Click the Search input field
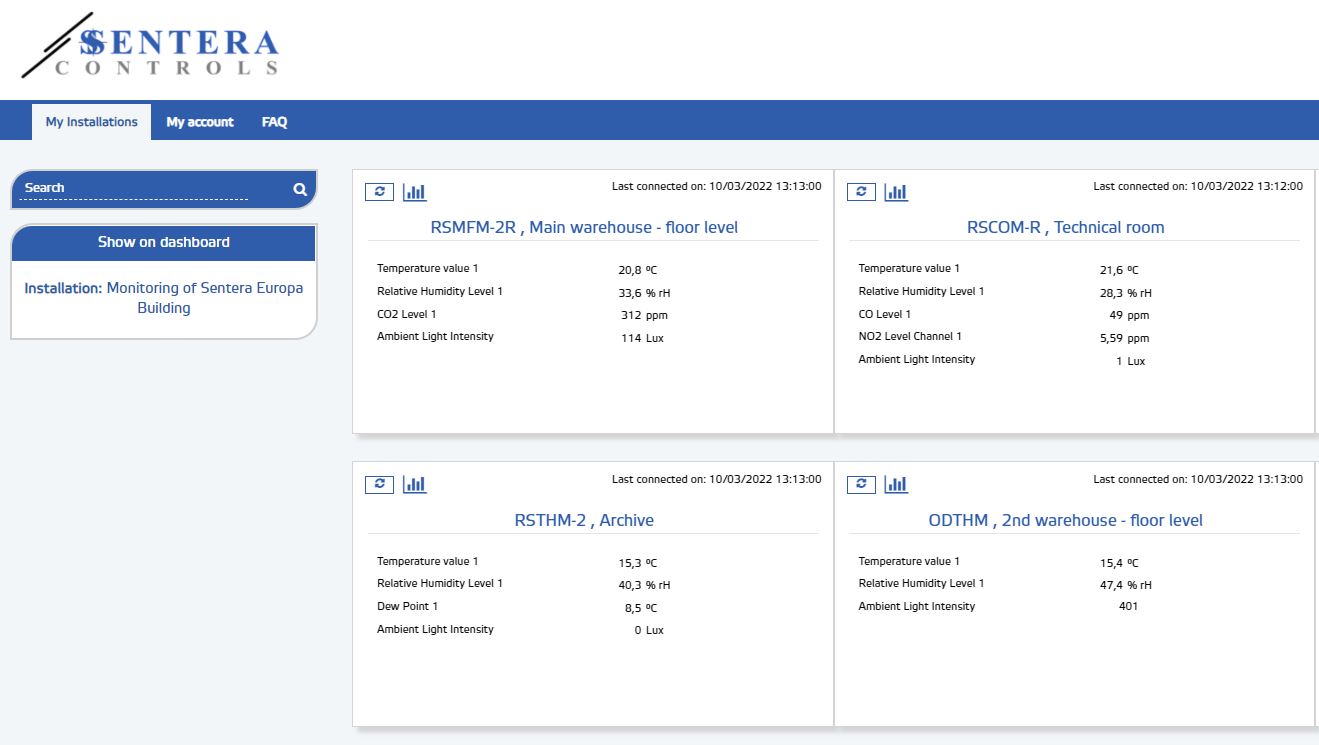The width and height of the screenshot is (1319, 745). click(x=135, y=188)
